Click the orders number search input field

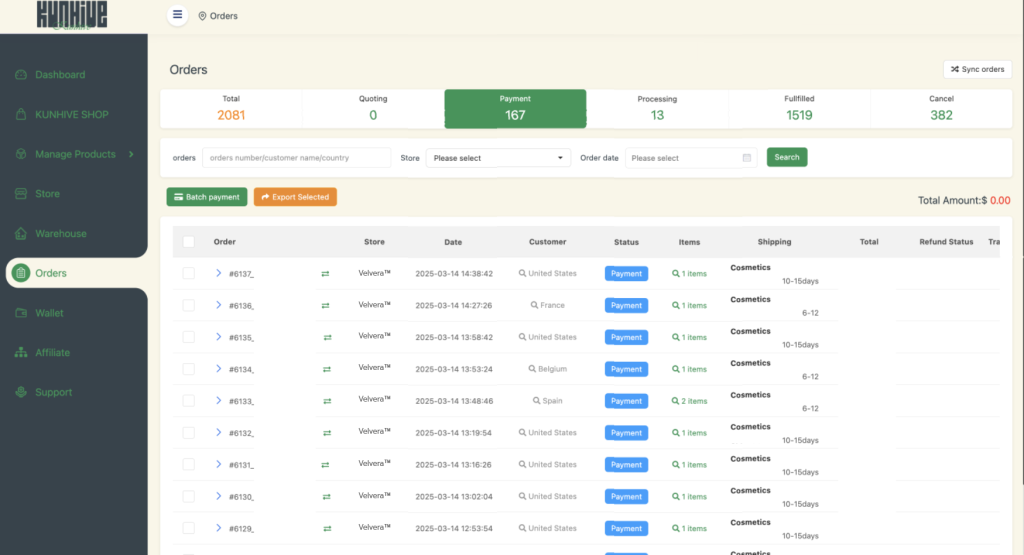click(296, 158)
